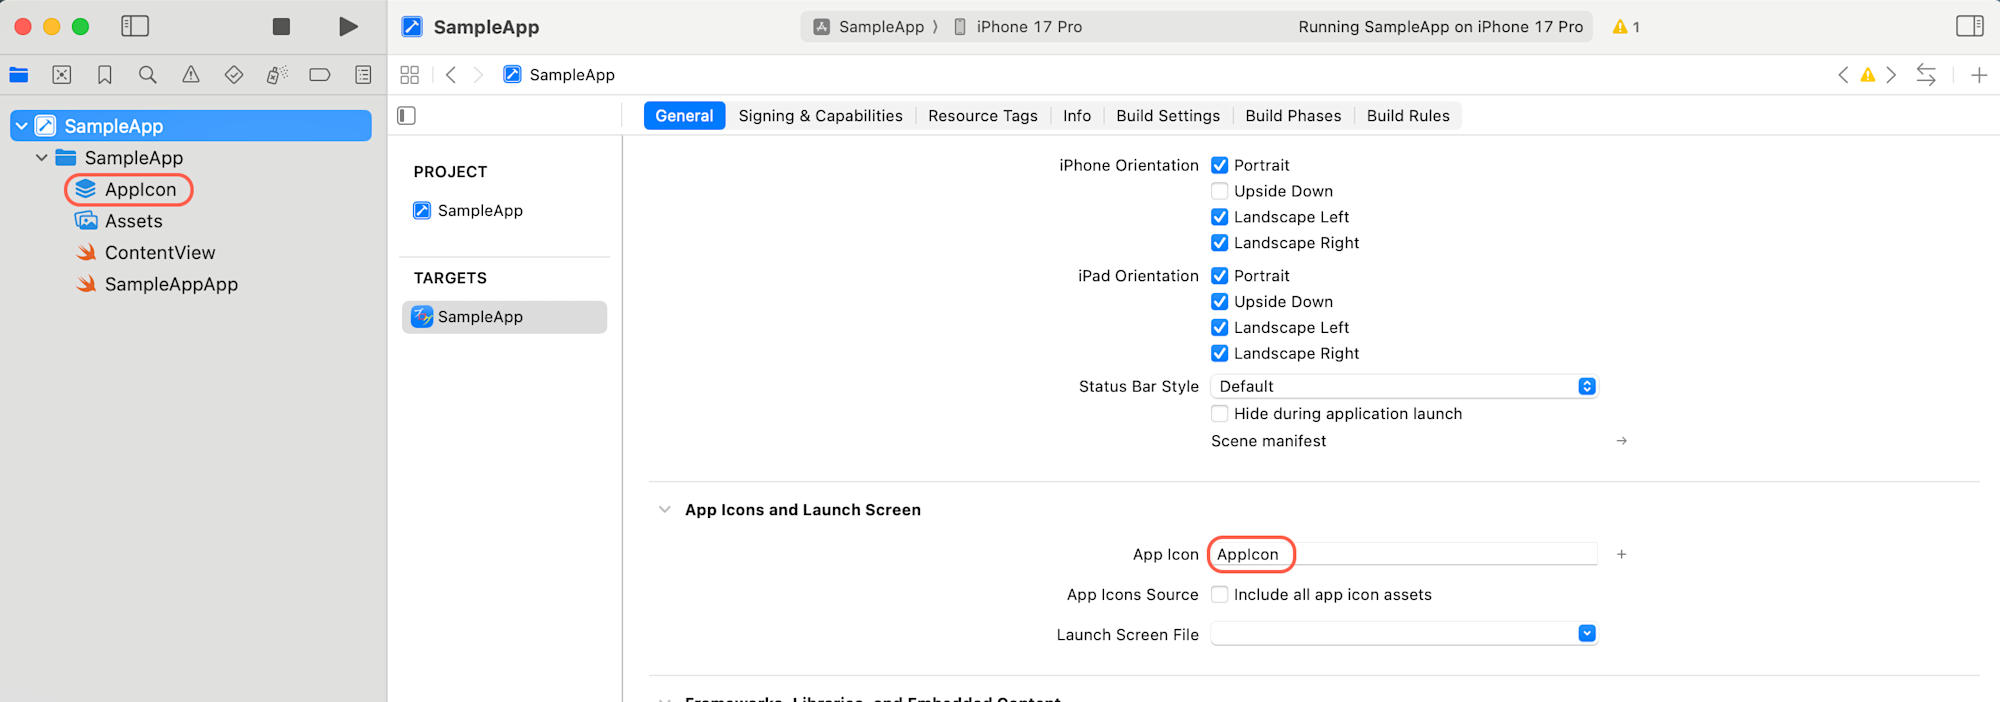
Task: Stop the running SampleApp build
Action: [281, 26]
